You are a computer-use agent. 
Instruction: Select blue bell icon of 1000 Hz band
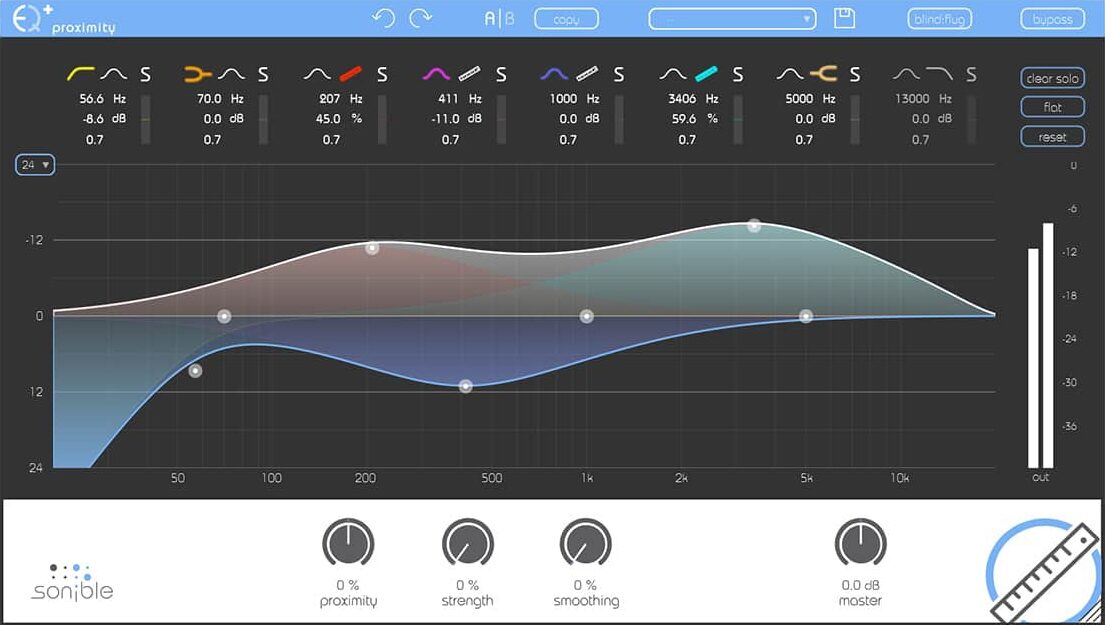(x=554, y=73)
